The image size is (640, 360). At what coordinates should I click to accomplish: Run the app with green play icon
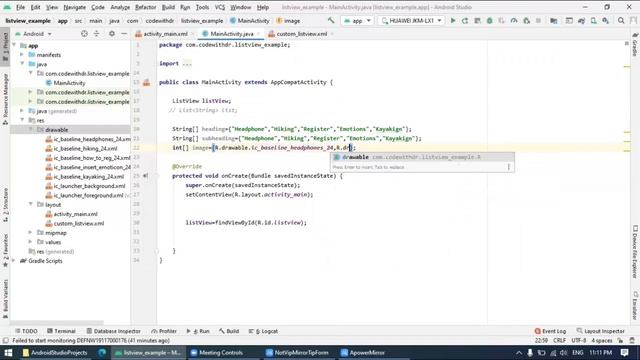coord(453,20)
